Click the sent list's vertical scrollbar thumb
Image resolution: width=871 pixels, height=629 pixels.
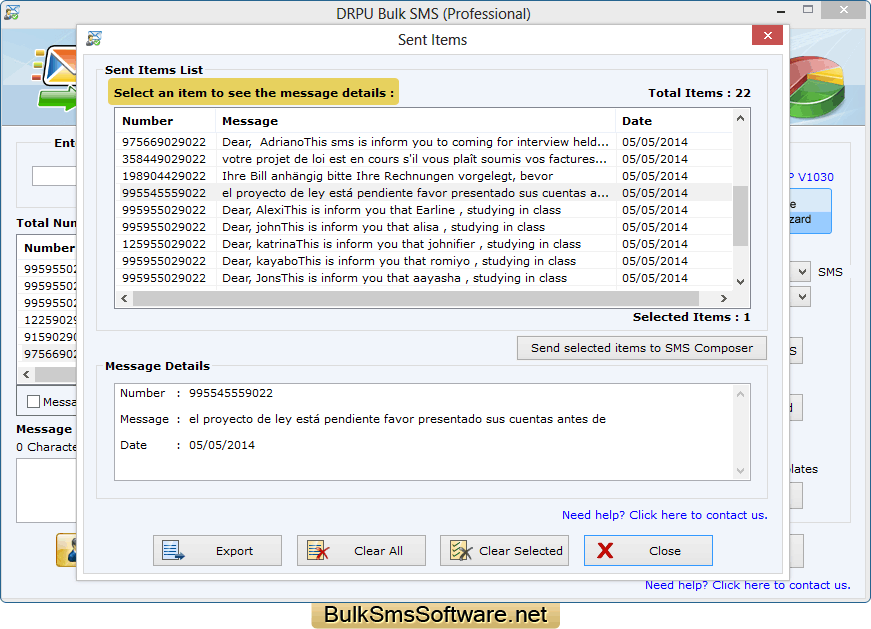[x=740, y=216]
